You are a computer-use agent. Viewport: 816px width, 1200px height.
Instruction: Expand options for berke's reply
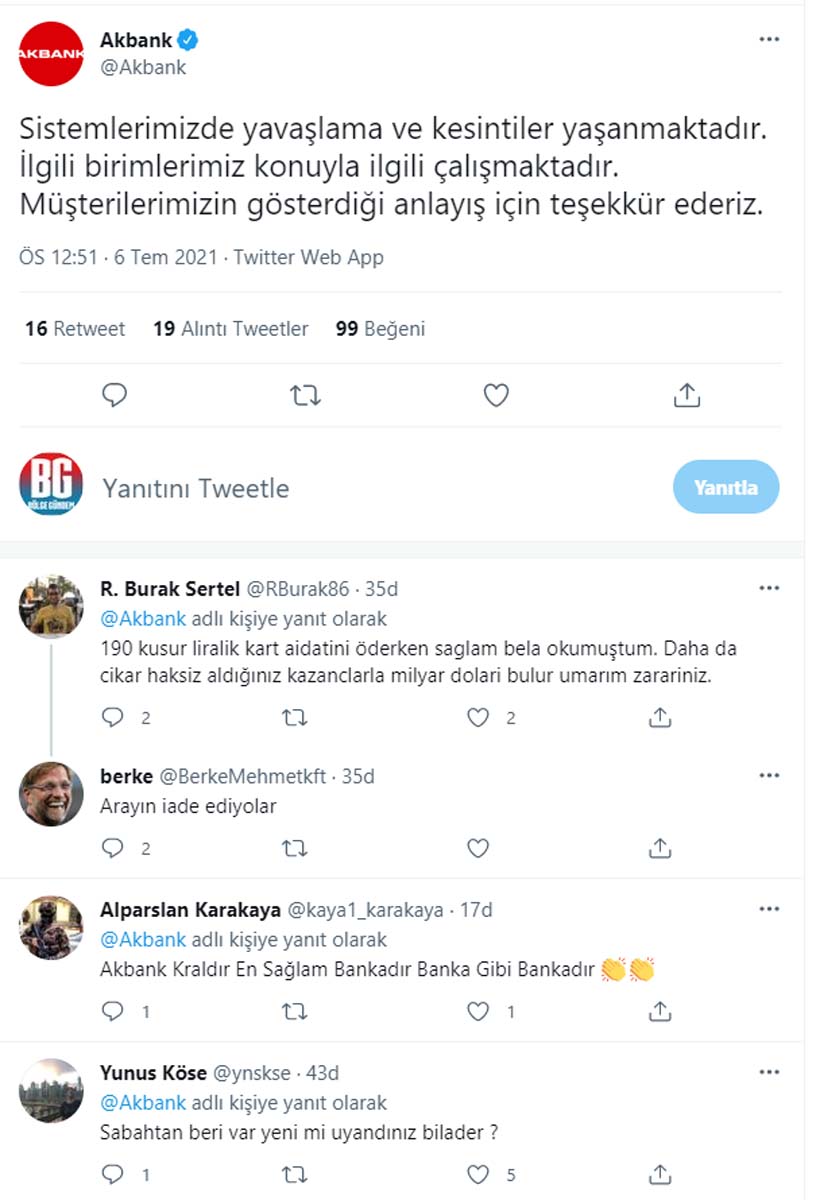(x=770, y=774)
